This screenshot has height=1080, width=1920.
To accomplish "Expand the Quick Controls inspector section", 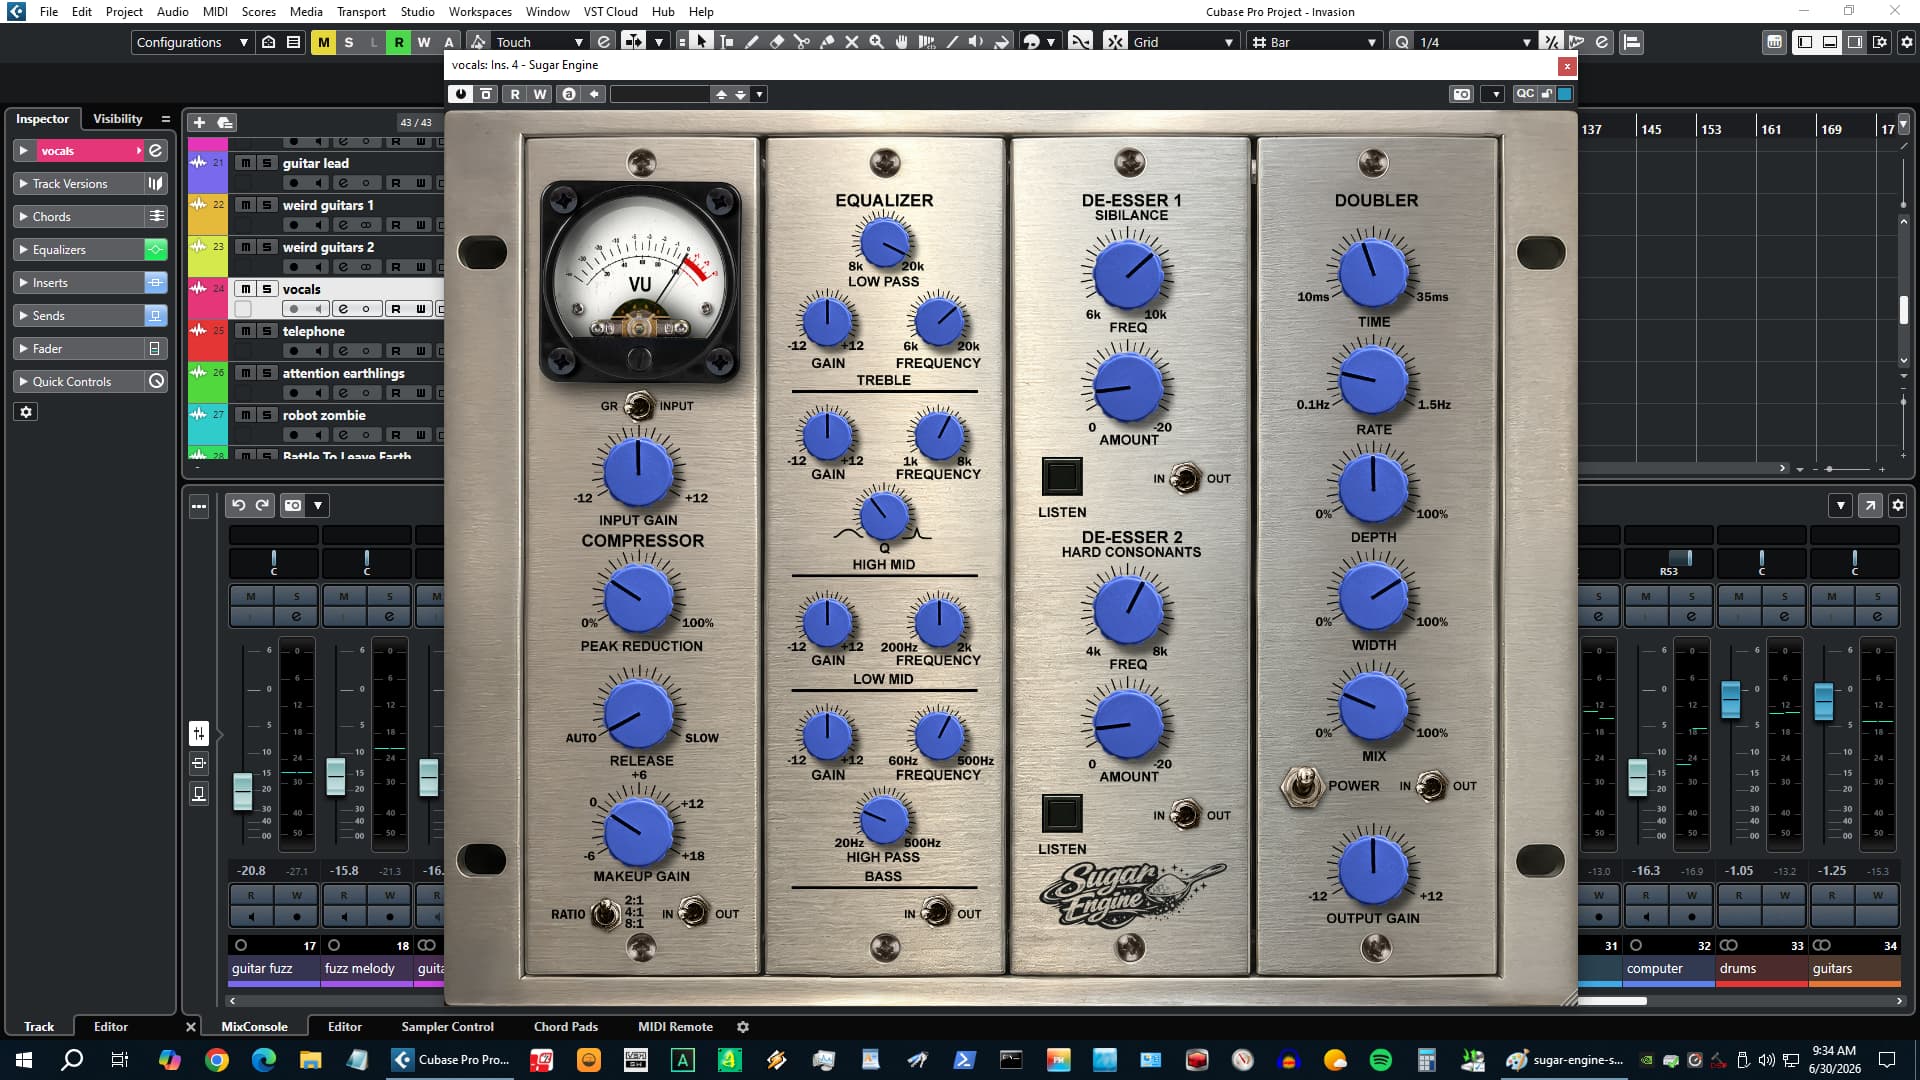I will coord(78,382).
